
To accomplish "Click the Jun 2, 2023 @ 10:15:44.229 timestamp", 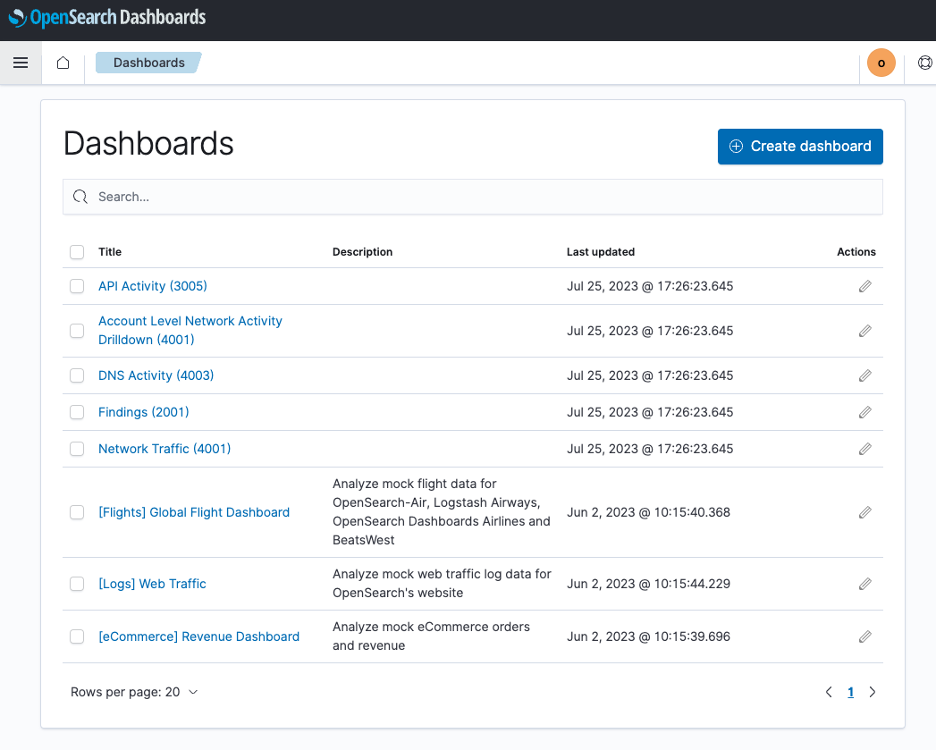I will pos(648,583).
